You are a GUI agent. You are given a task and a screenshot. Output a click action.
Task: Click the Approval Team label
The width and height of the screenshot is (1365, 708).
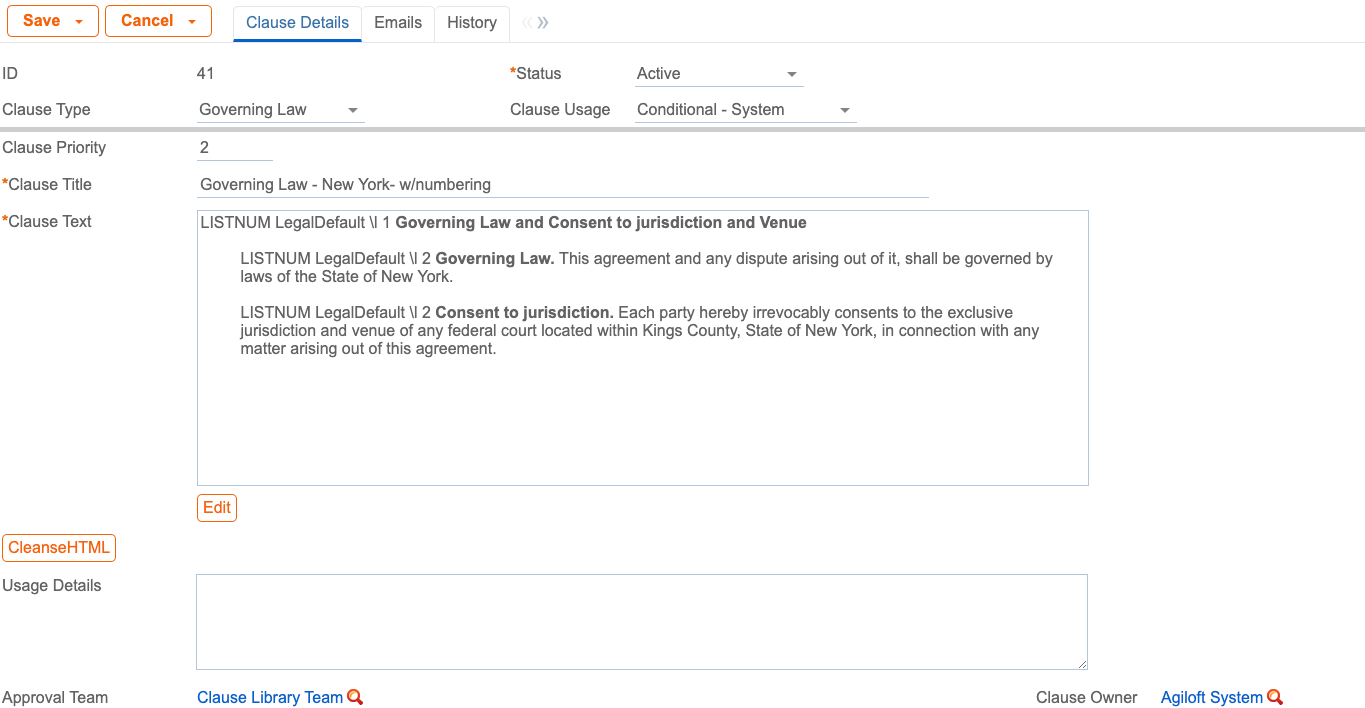(55, 698)
